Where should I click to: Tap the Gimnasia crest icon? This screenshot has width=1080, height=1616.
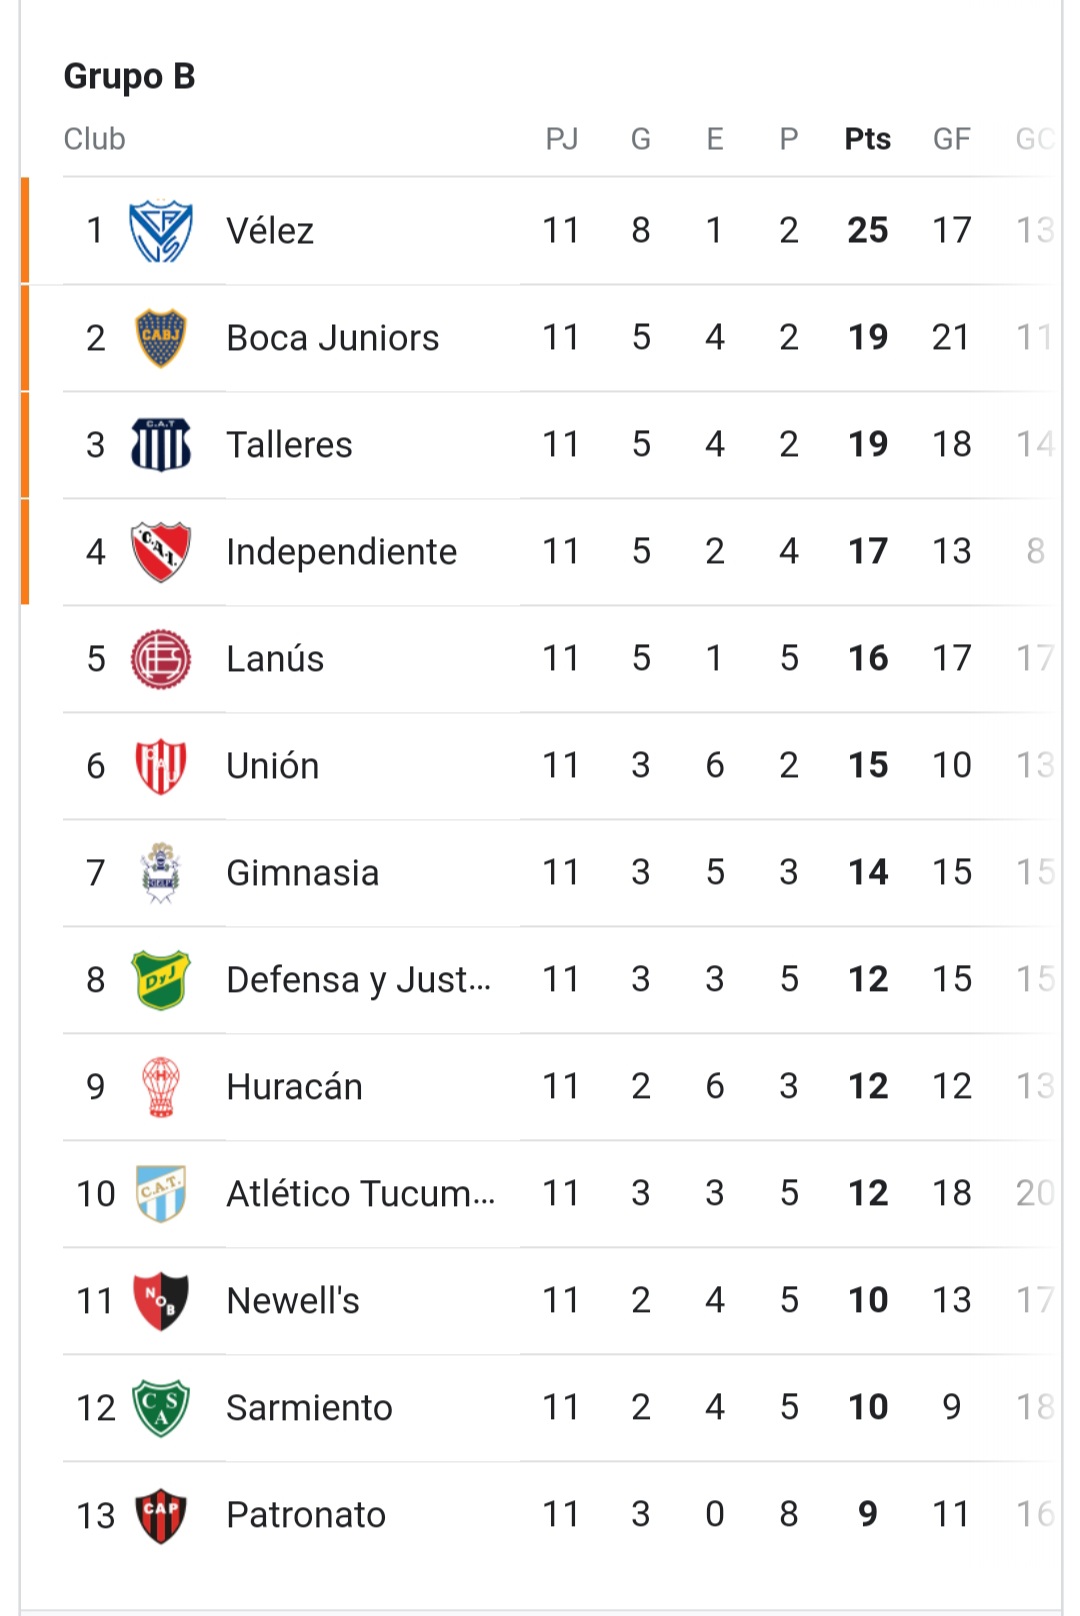161,873
